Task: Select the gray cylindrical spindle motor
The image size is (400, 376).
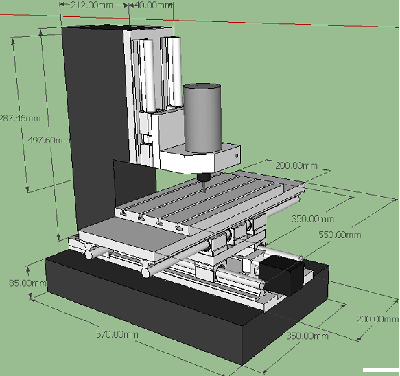Action: pyautogui.click(x=203, y=118)
